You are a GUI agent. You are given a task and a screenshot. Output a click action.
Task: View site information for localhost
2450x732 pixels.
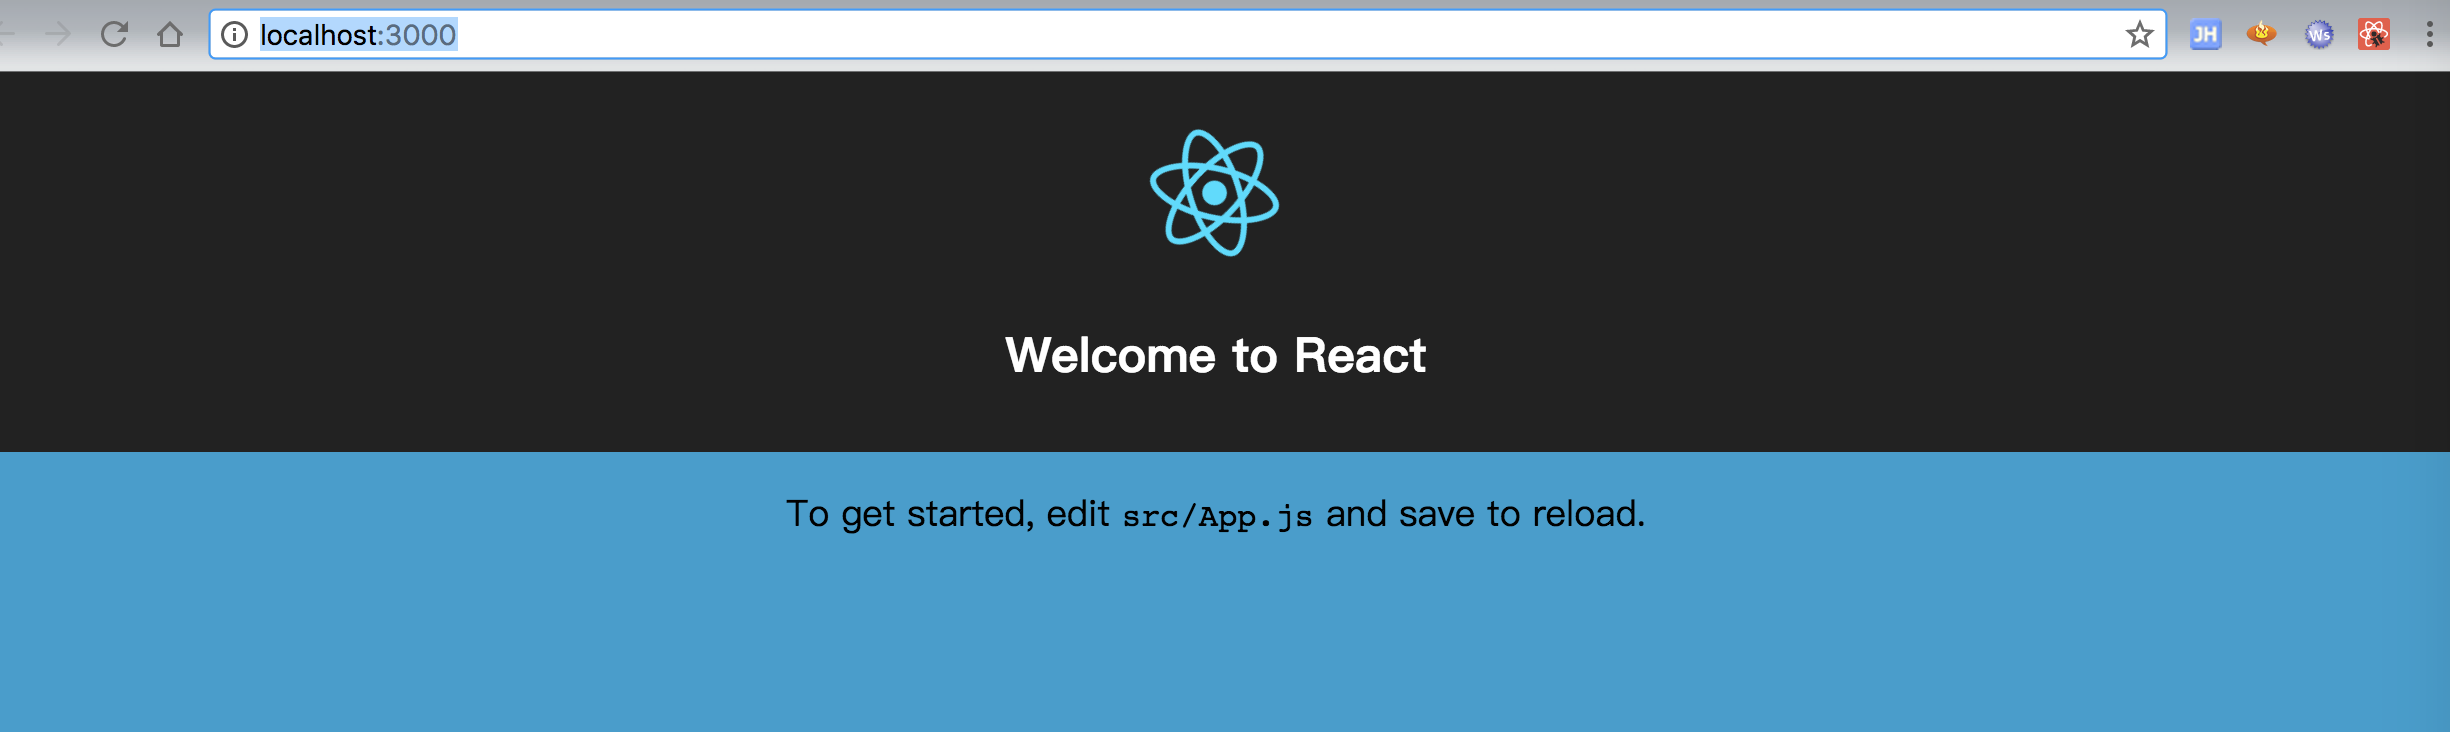(234, 35)
